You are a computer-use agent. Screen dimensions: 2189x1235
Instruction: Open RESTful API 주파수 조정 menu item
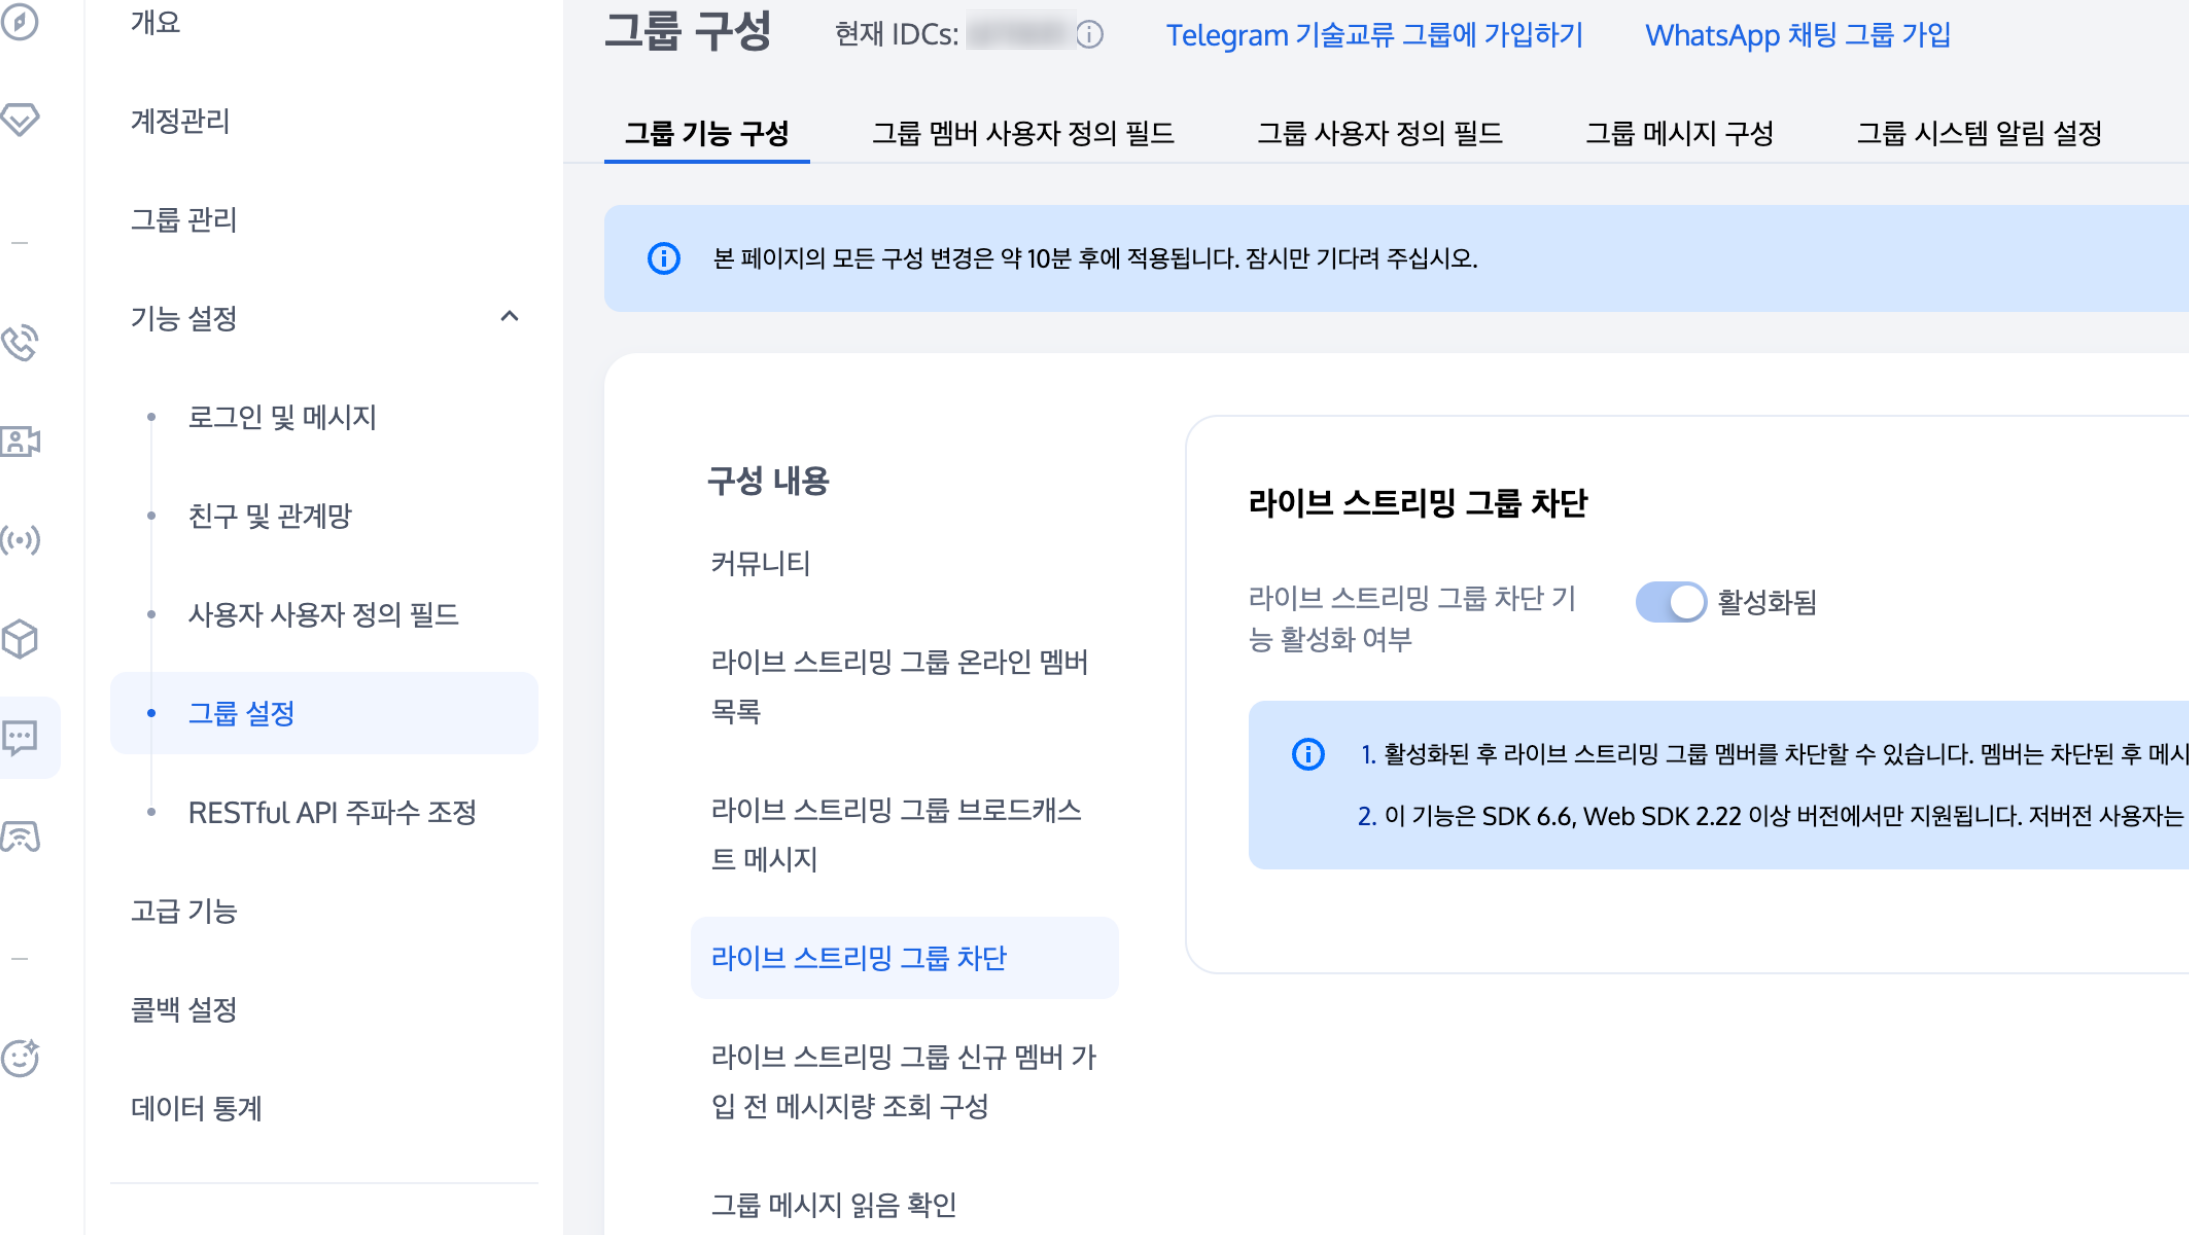click(x=332, y=812)
